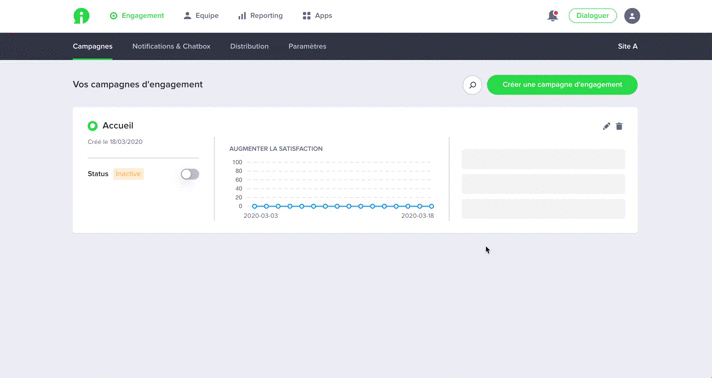The image size is (712, 378).
Task: Click the green circle icon beside Accueil
Action: point(93,126)
